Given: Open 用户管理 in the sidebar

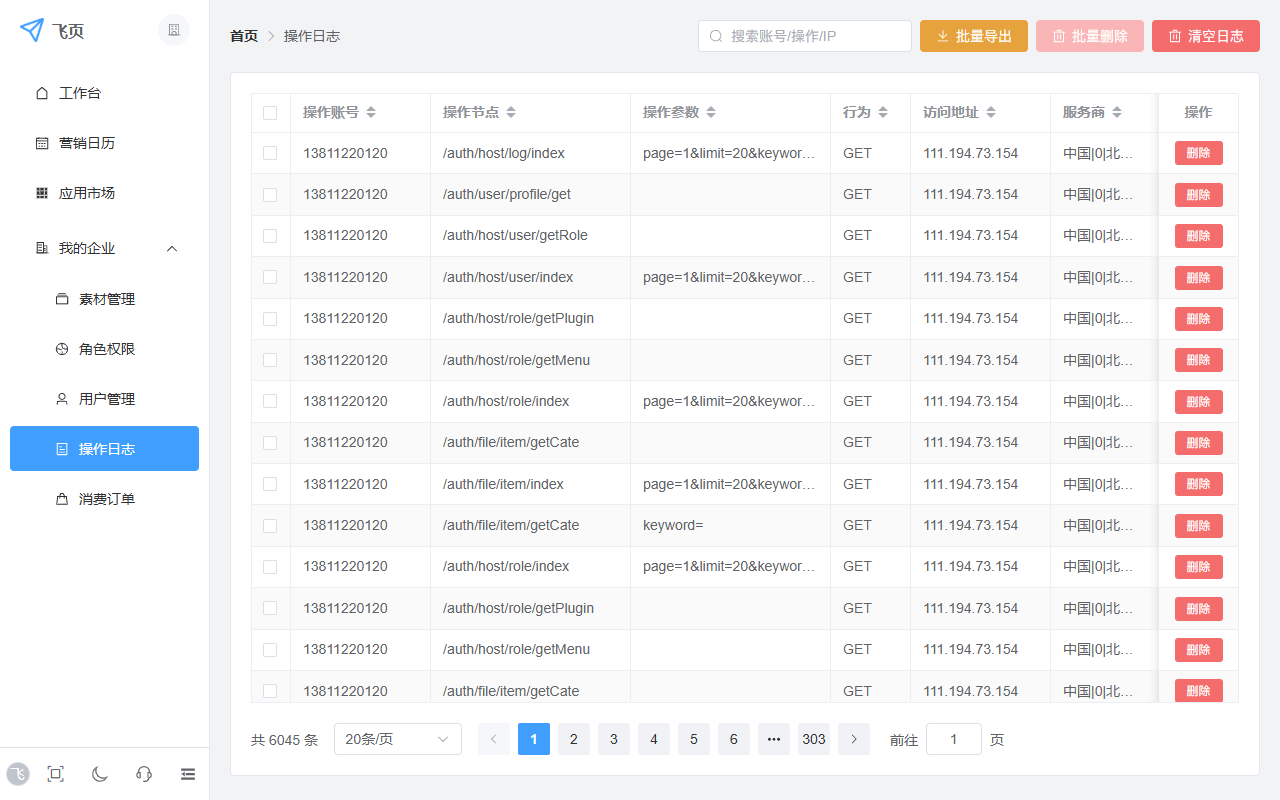Looking at the screenshot, I should coord(106,399).
